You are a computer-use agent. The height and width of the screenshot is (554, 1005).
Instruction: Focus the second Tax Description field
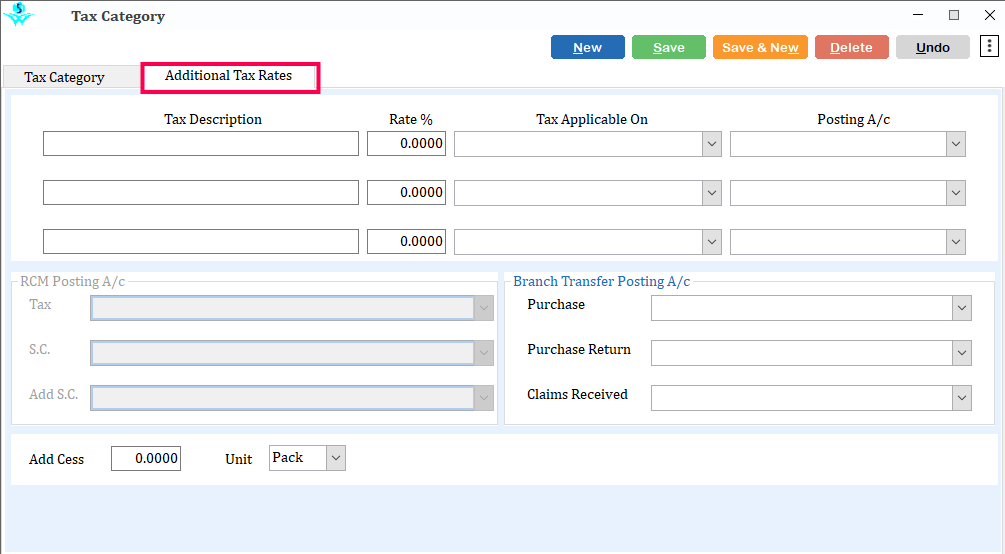point(201,192)
